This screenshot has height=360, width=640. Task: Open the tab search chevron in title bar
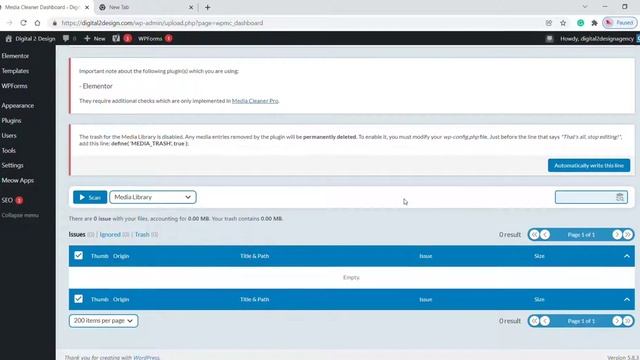point(584,7)
